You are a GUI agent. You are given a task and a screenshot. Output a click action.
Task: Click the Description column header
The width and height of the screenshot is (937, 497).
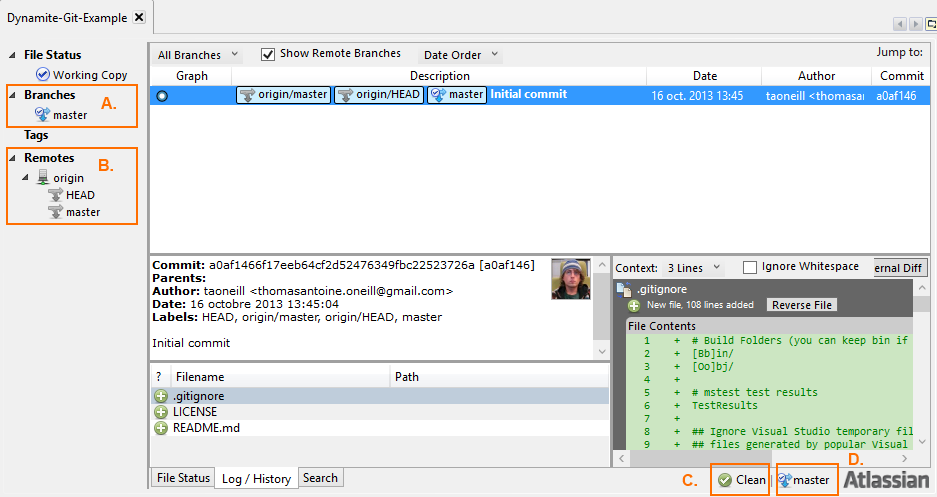pyautogui.click(x=439, y=76)
